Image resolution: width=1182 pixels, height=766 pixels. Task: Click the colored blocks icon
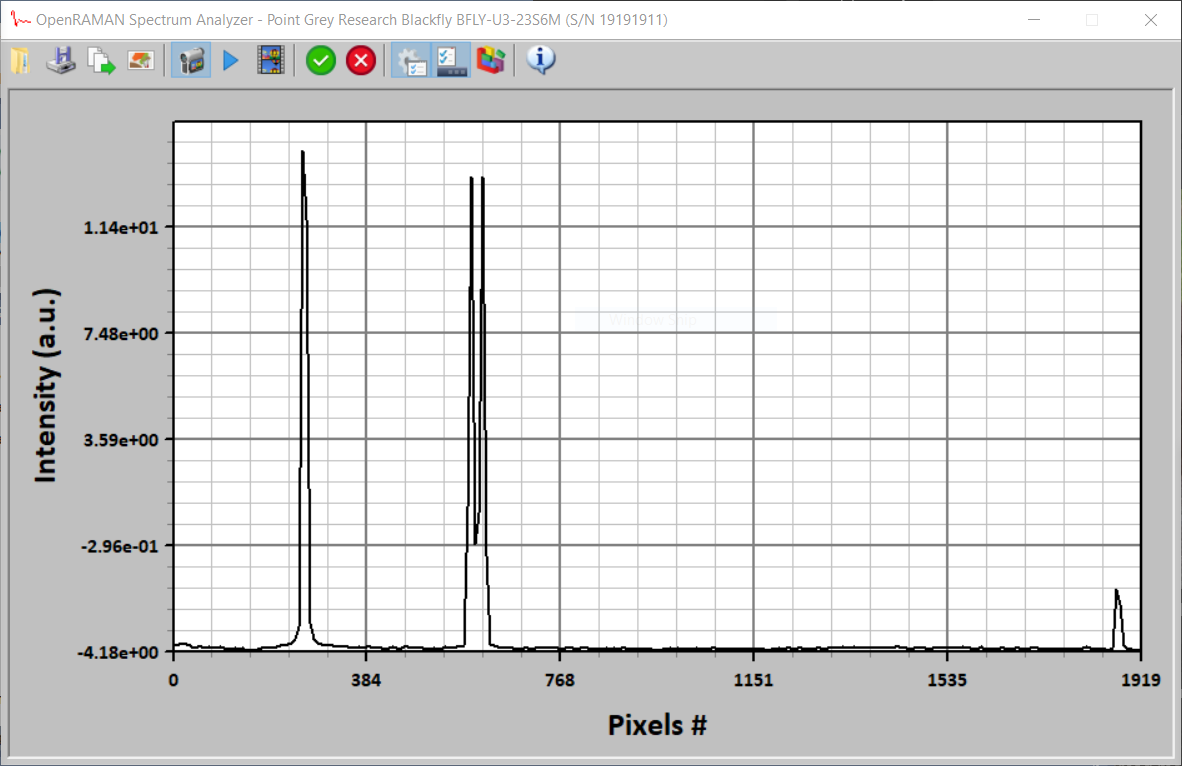pos(490,61)
